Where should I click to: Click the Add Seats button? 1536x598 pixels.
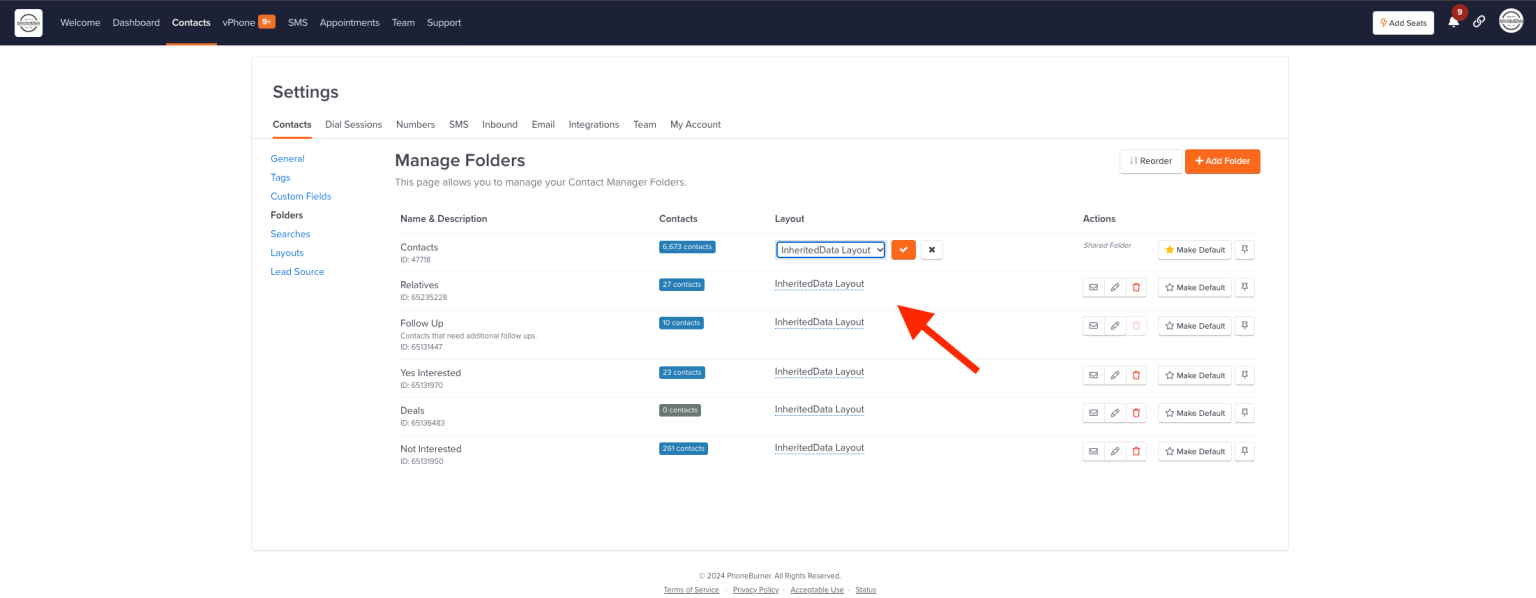point(1403,23)
